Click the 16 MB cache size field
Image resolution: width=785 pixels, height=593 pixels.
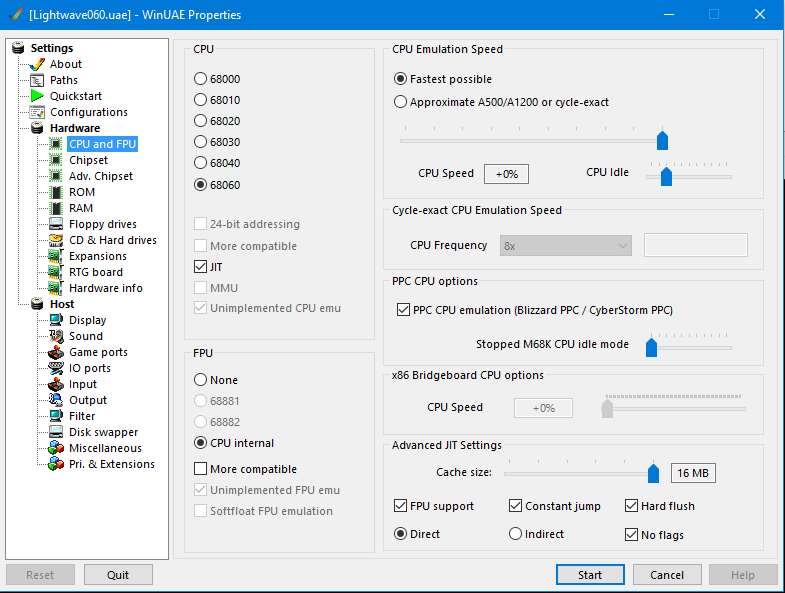point(693,473)
